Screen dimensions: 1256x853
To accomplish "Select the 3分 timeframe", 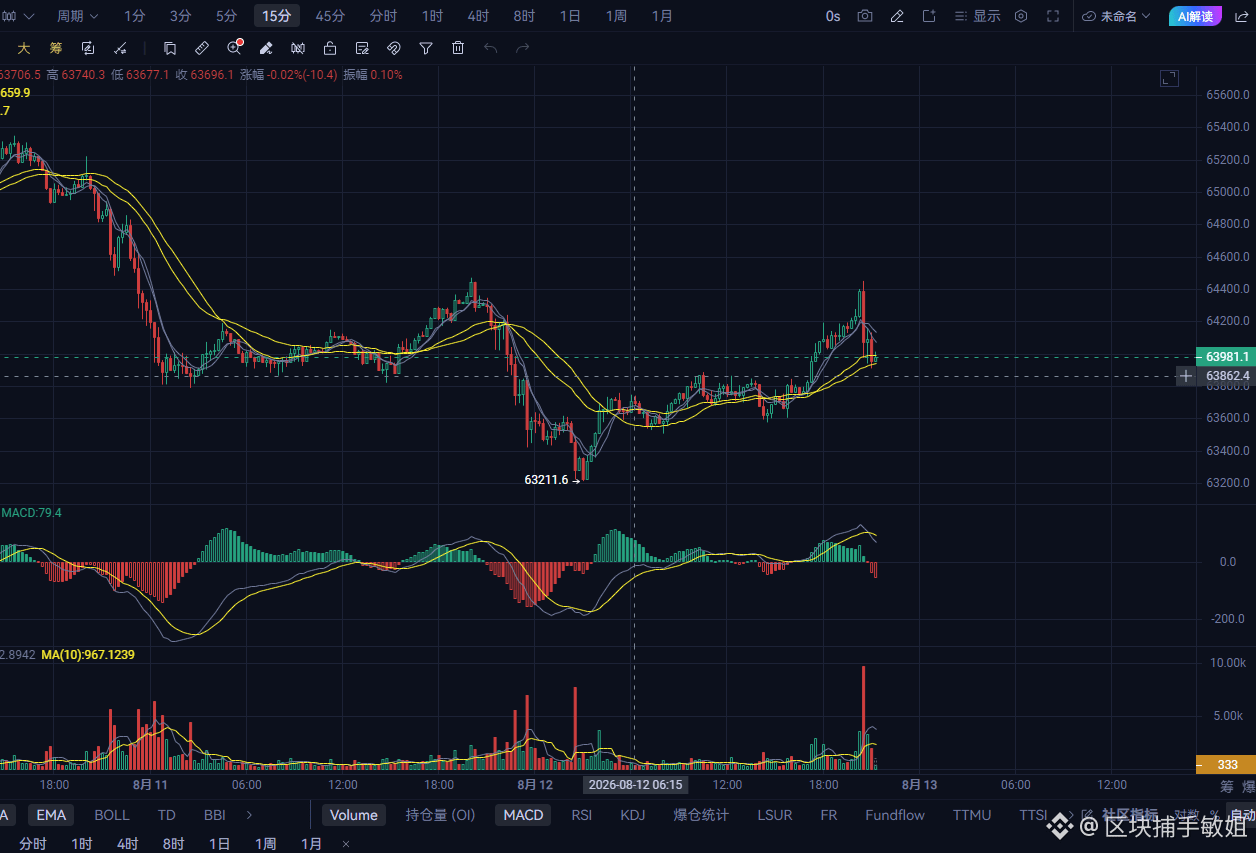I will click(181, 16).
